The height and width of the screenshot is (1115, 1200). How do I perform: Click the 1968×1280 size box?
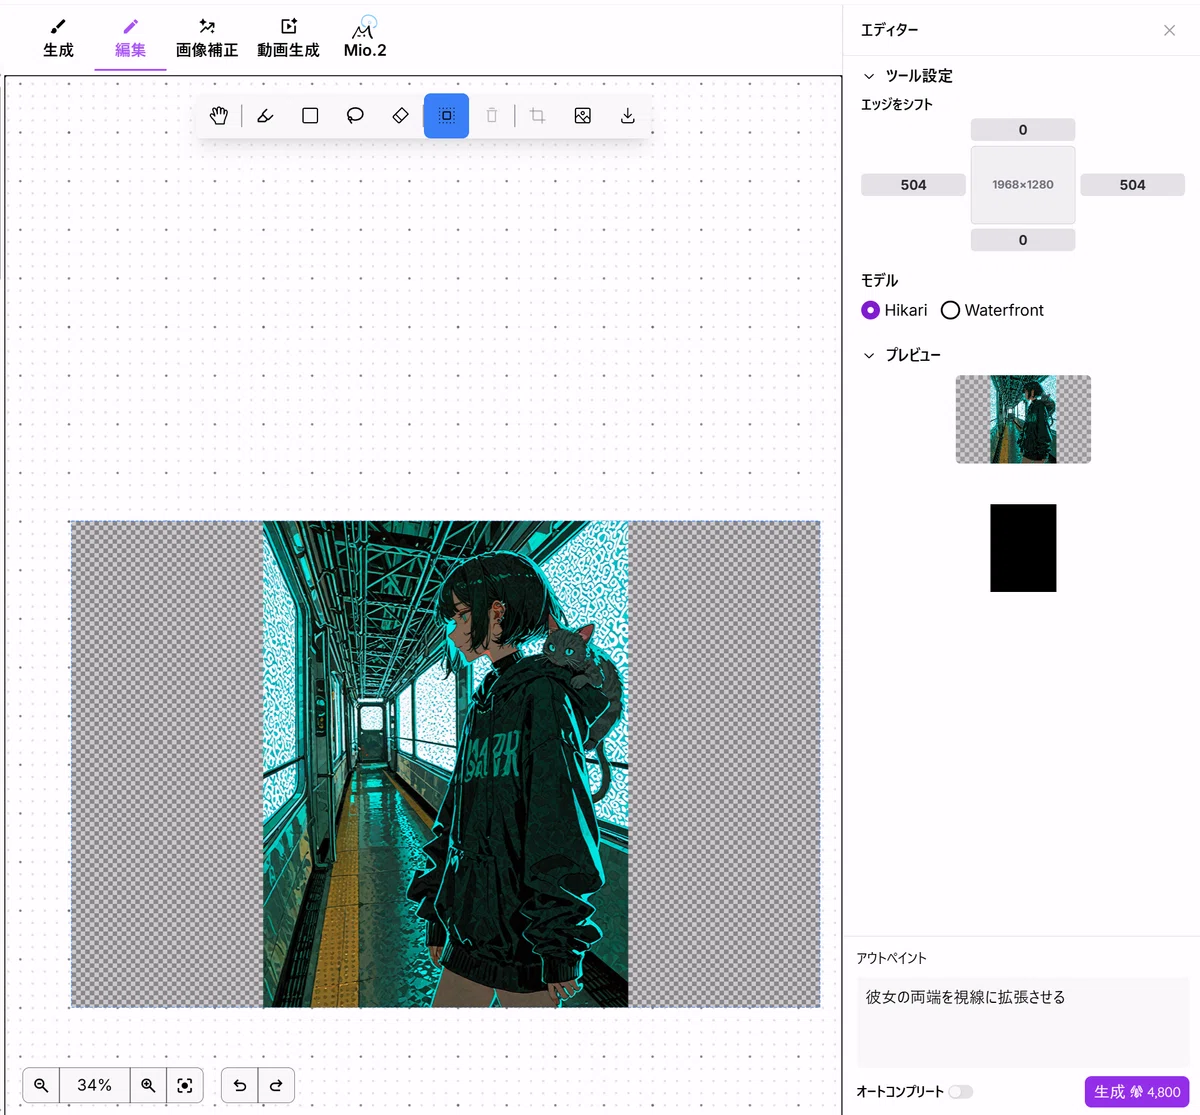coord(1023,185)
